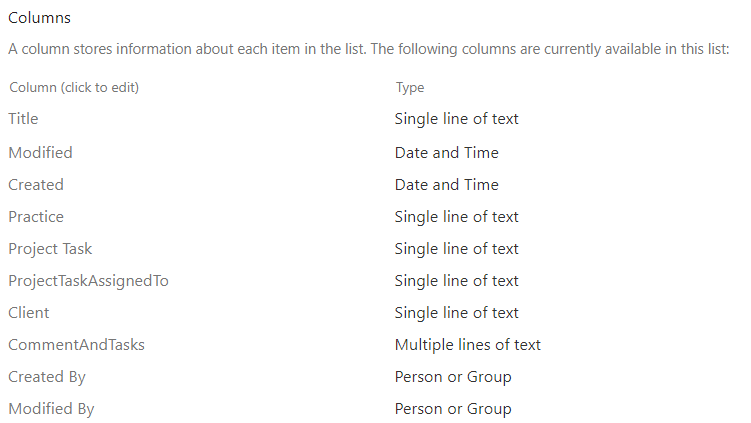Click Created's Date and Time type
Image resolution: width=751 pixels, height=423 pixels.
[446, 185]
